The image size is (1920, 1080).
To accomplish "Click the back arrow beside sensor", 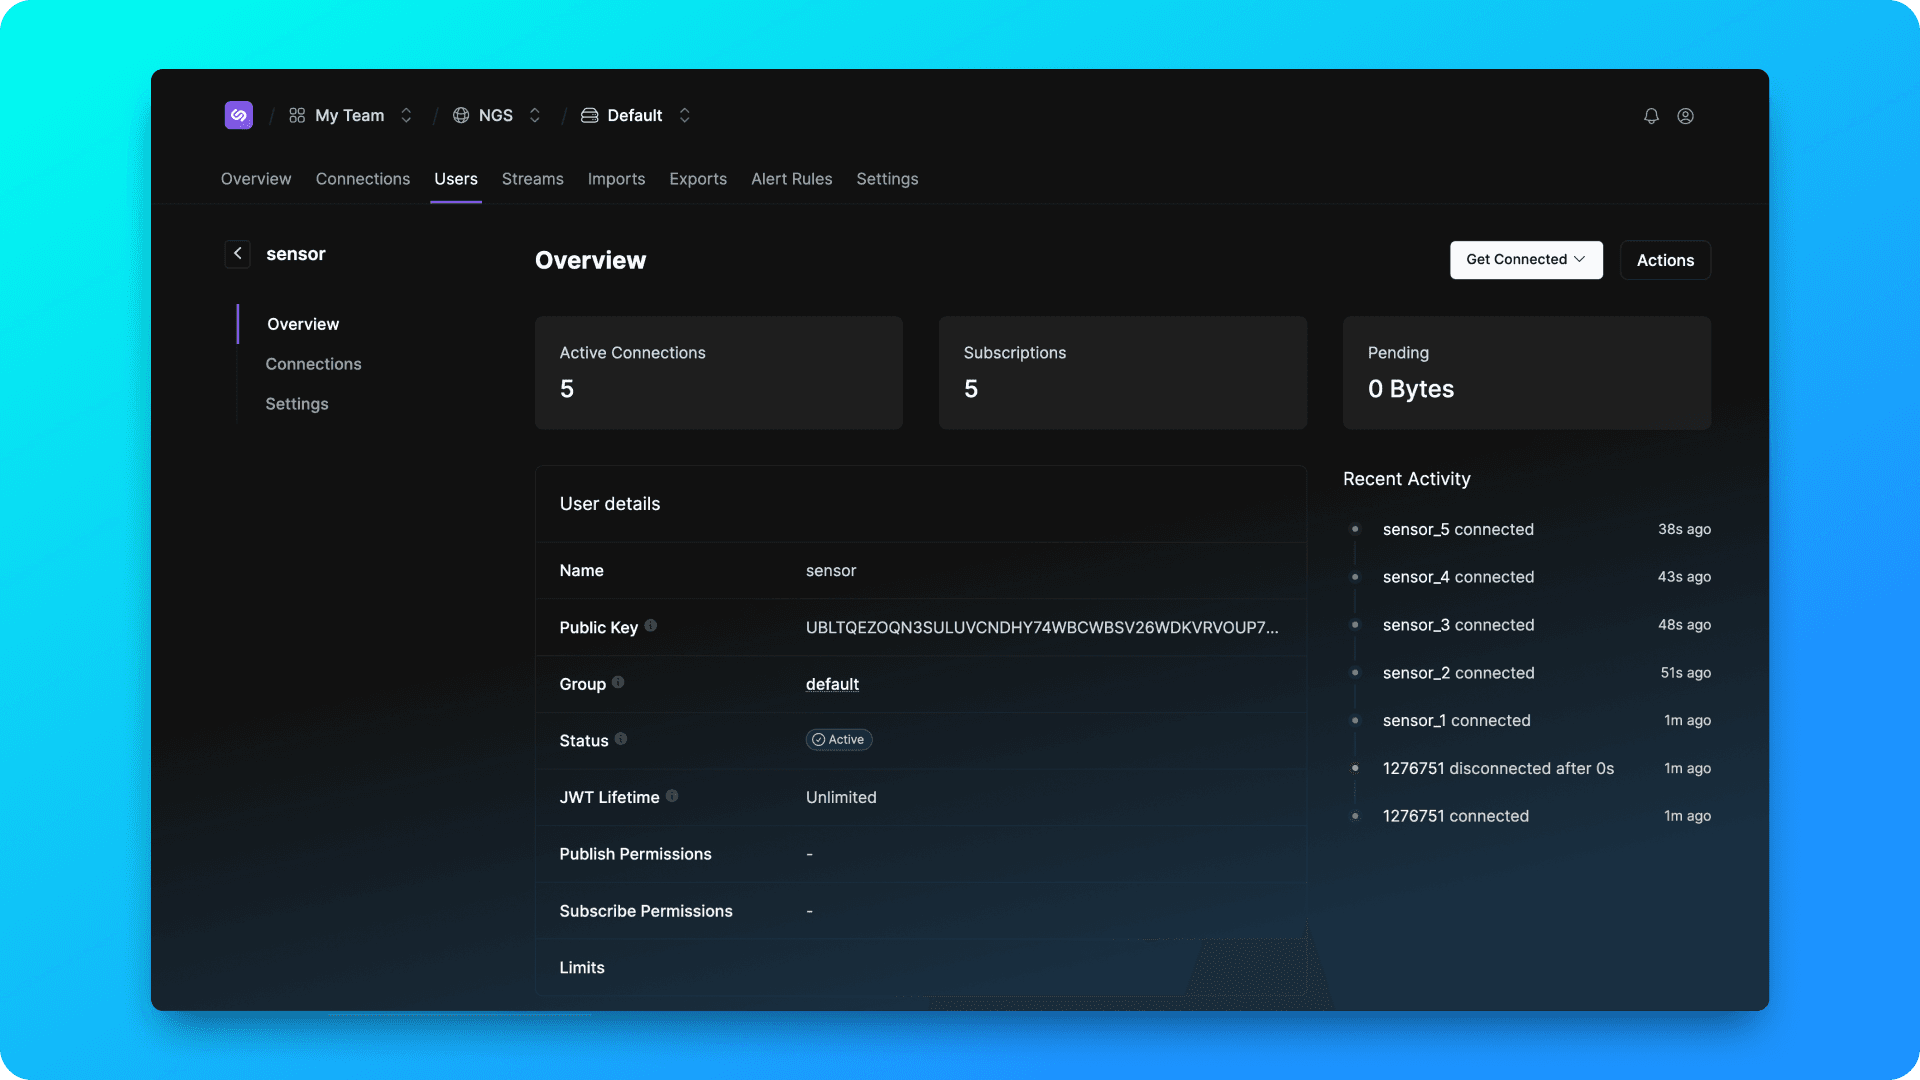I will pyautogui.click(x=238, y=254).
